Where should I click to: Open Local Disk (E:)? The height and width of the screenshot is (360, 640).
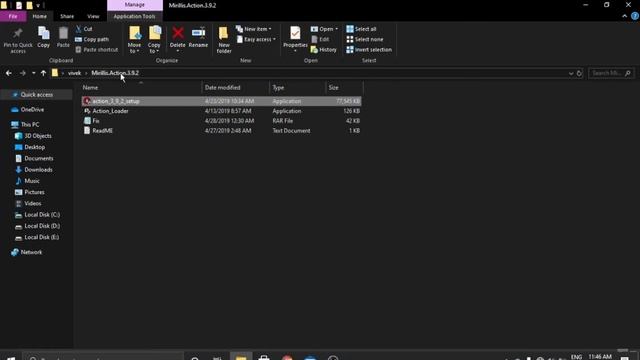(x=41, y=237)
